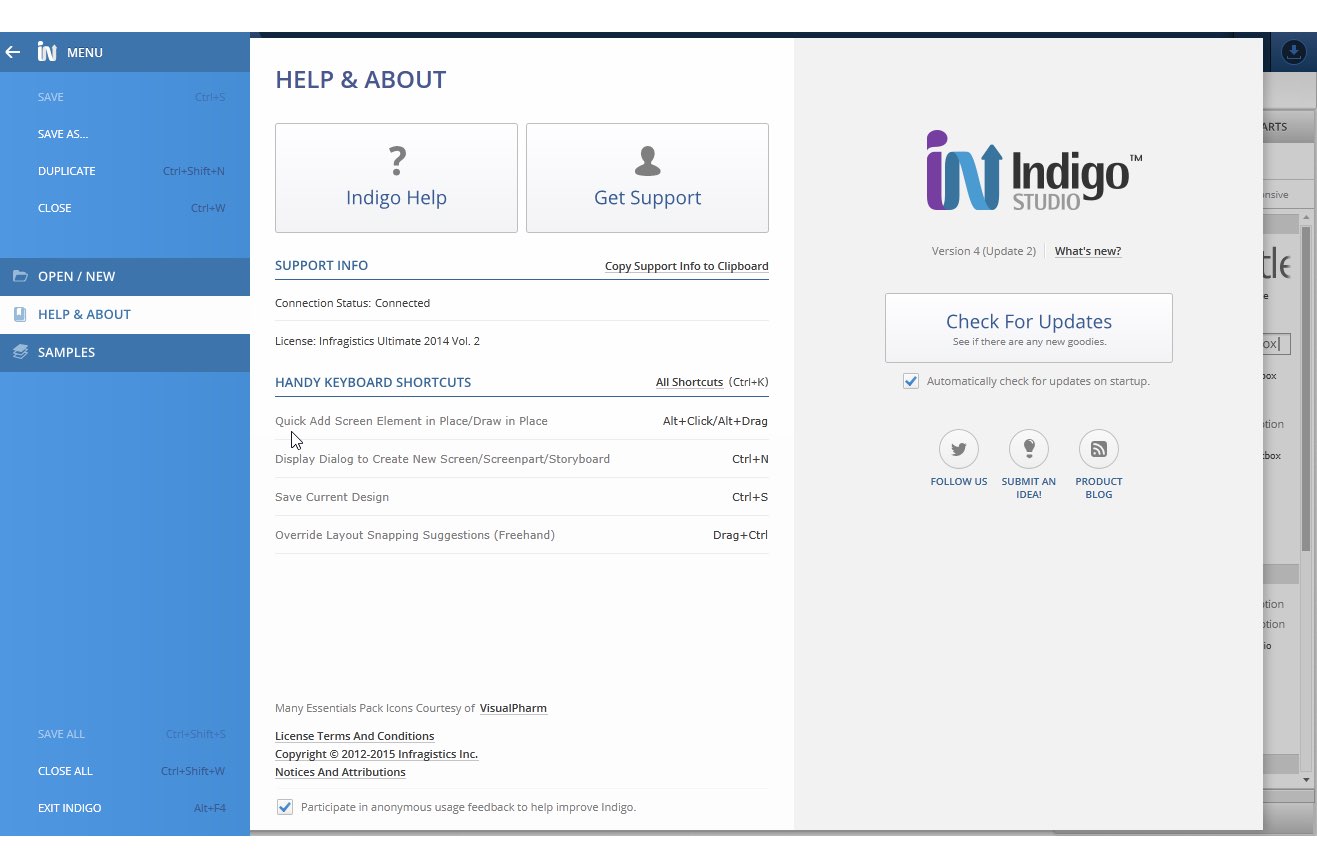This screenshot has height=862, width=1317.
Task: Click the back arrow beside MENU
Action: tap(13, 52)
